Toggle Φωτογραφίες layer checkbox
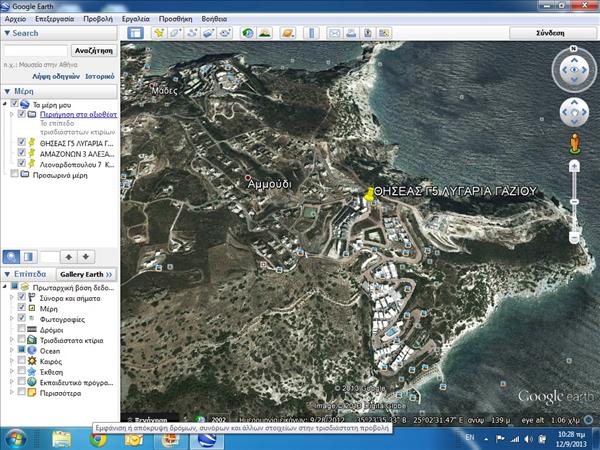Viewport: 600px width, 450px height. [x=22, y=318]
